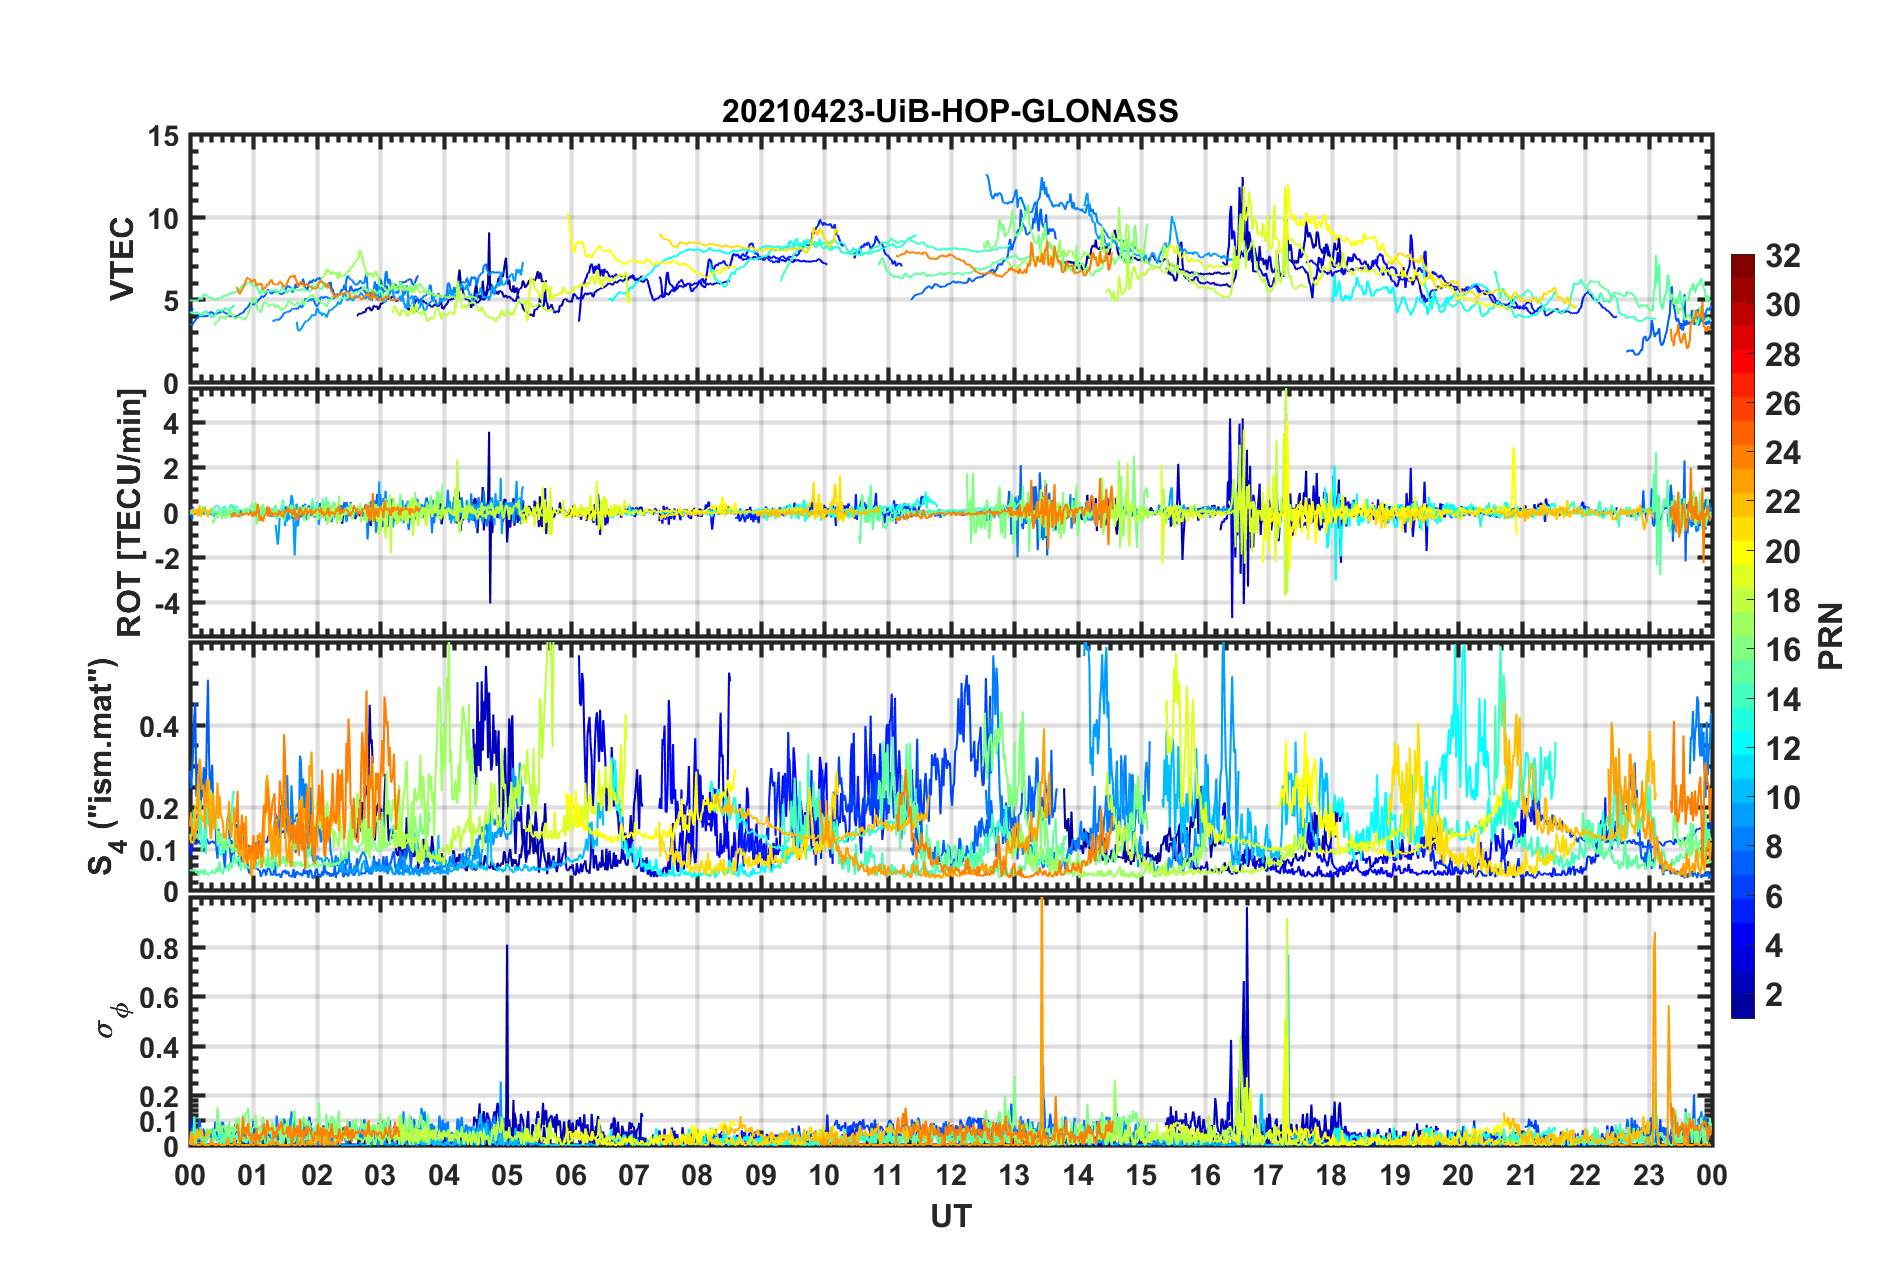Viewport: 1902px width, 1272px height.
Task: Click the VTEC y-axis label
Action: [x=122, y=258]
